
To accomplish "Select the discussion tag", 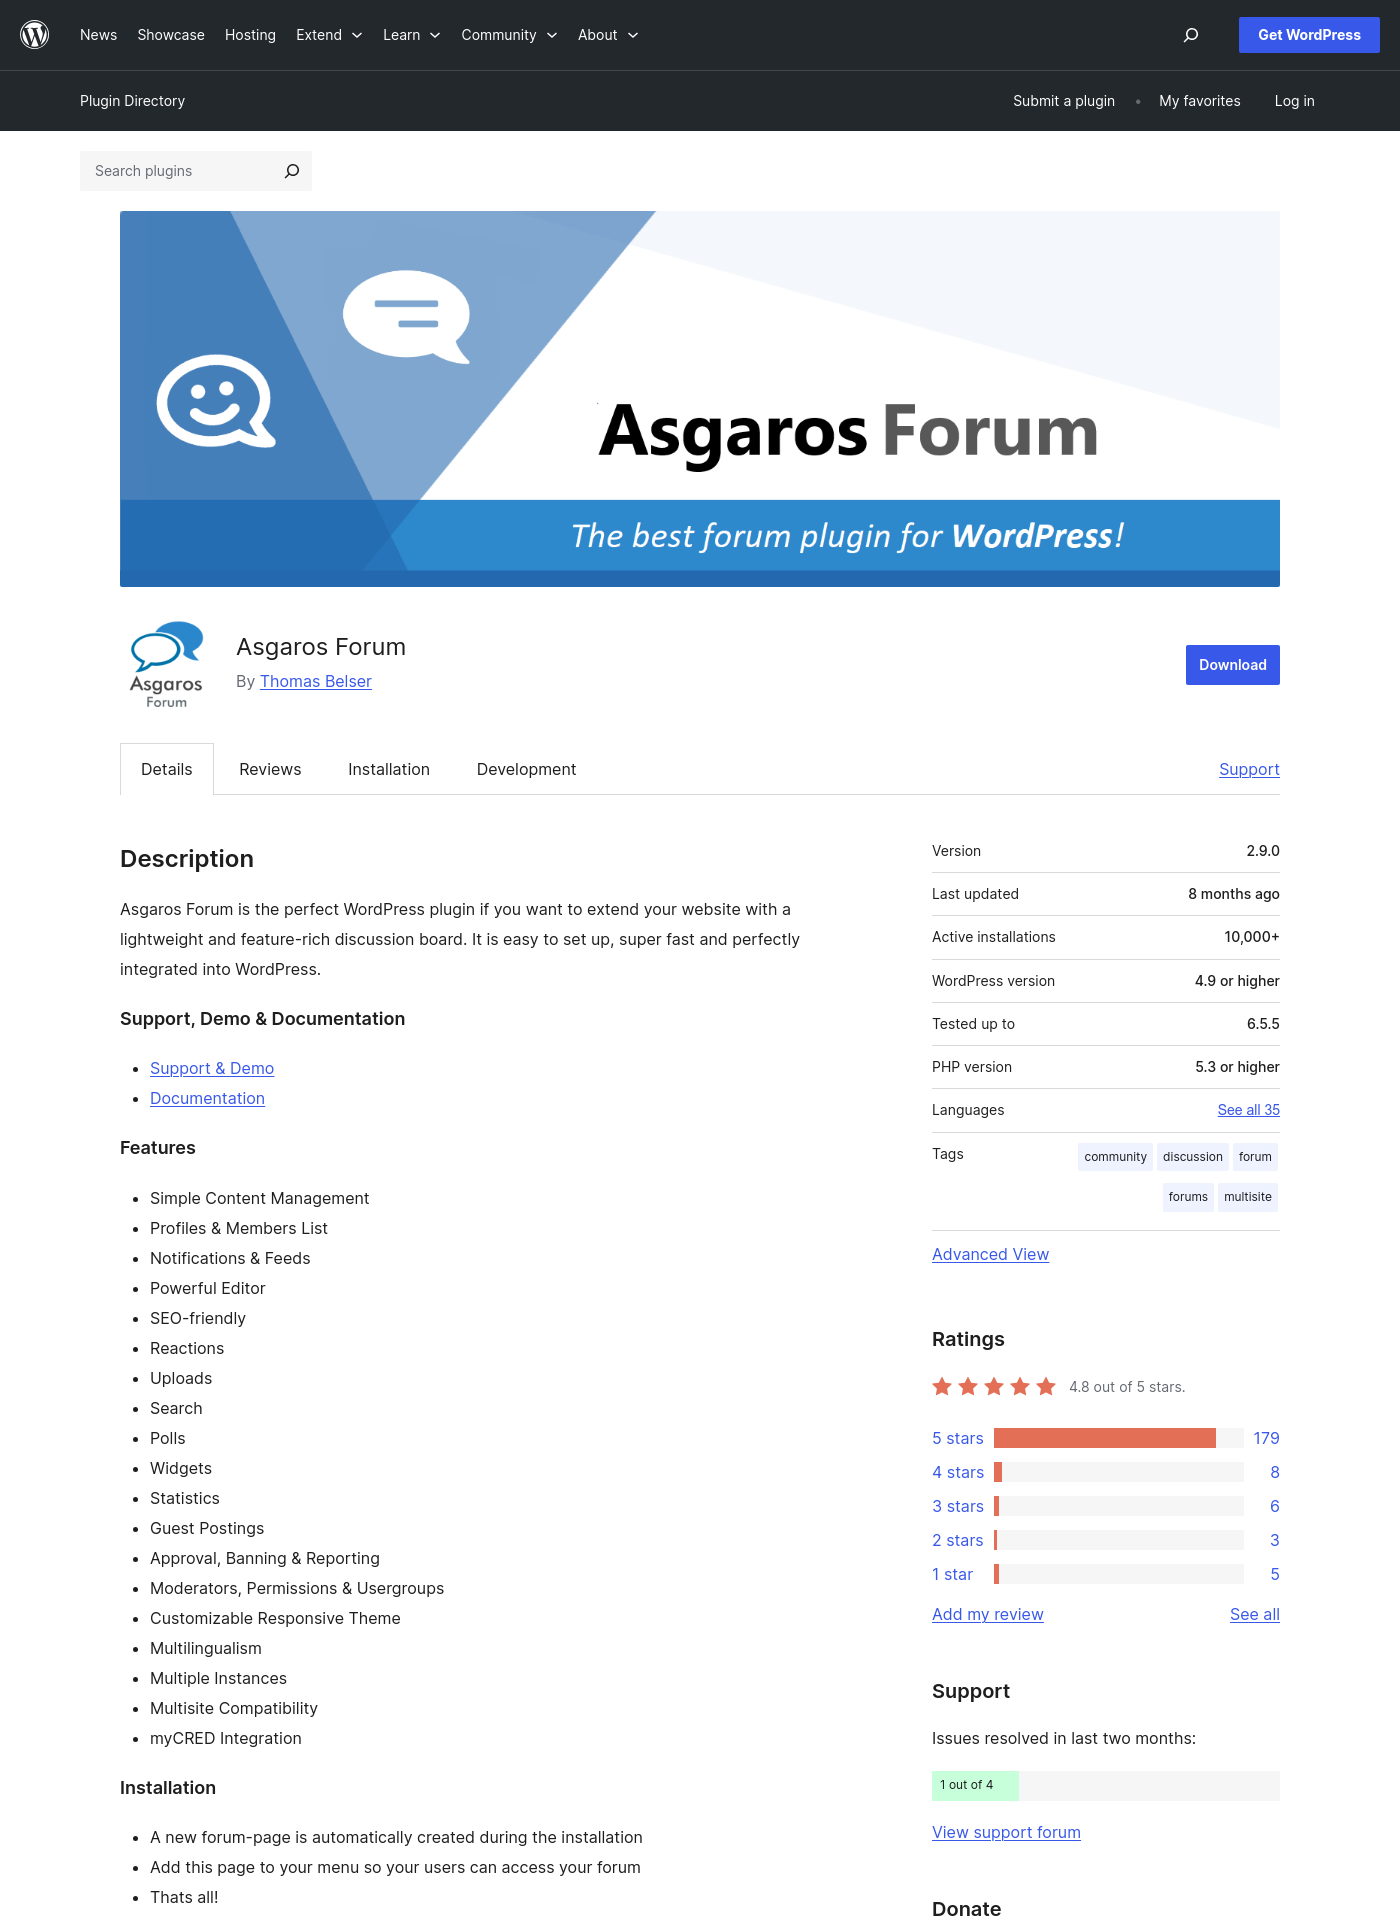I will 1192,1157.
